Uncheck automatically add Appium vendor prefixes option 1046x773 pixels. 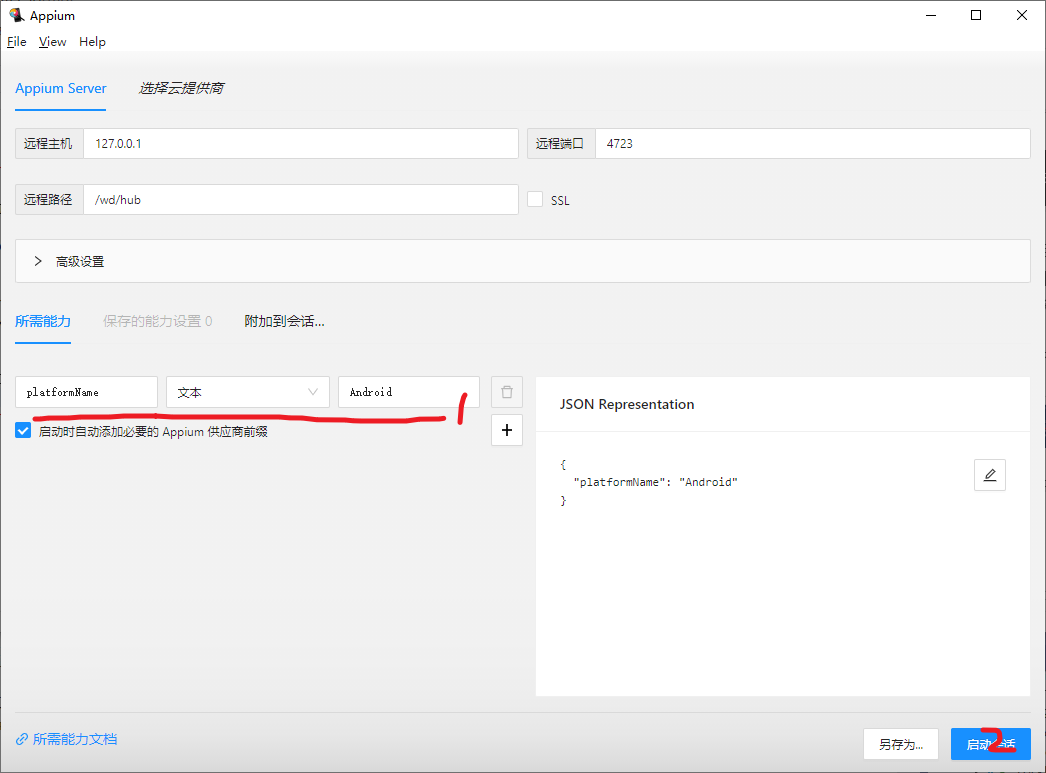click(x=22, y=430)
